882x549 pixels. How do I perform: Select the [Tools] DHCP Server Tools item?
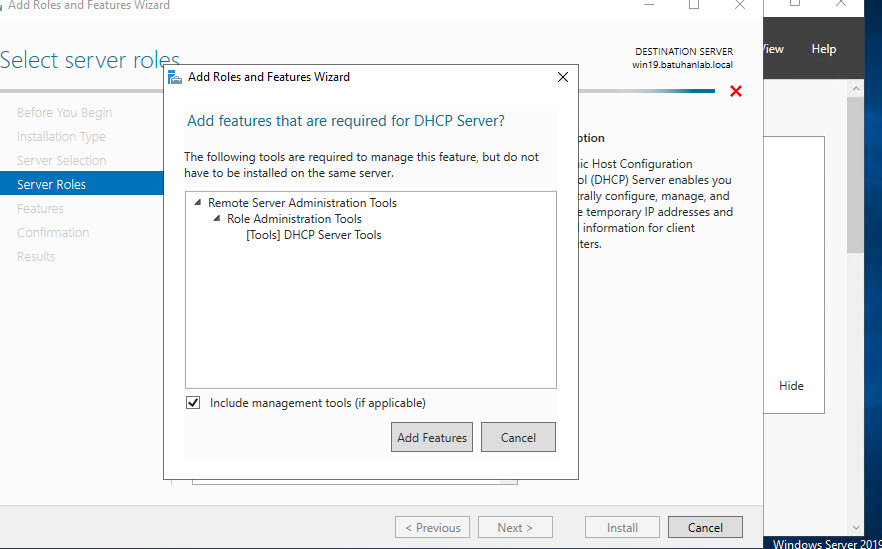313,235
